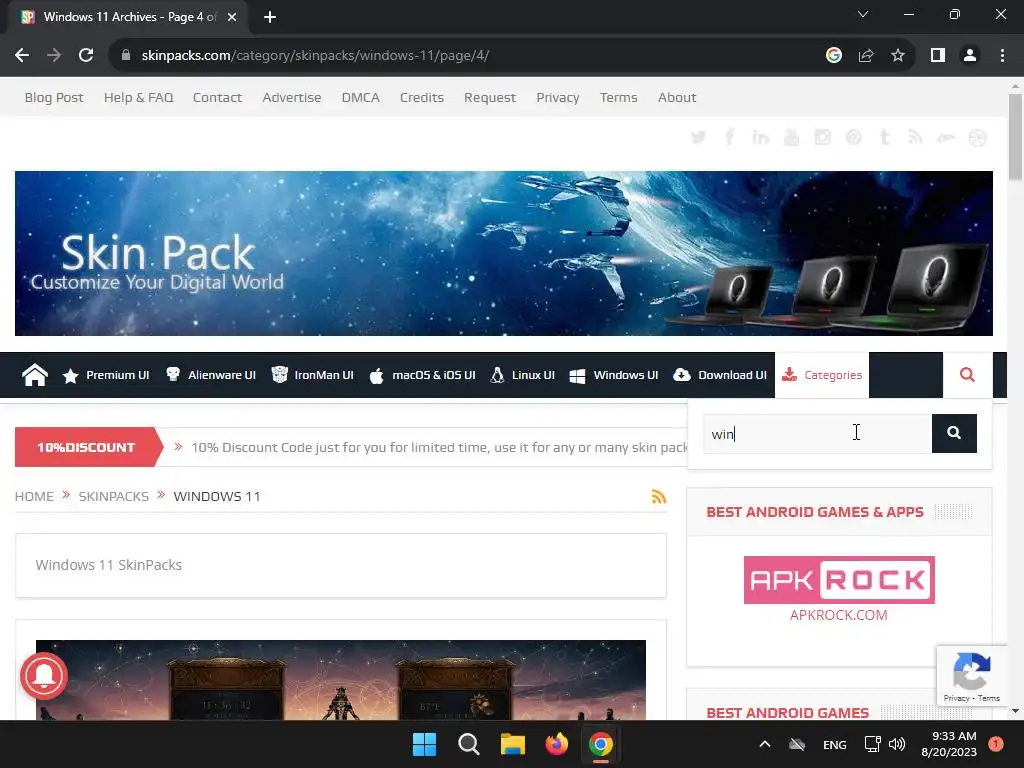Click the Skin Pack banner image
Screen dimensions: 1024x768
[504, 253]
